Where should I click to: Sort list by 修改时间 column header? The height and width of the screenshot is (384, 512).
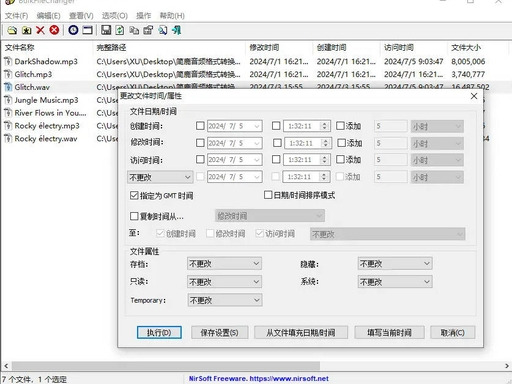279,48
